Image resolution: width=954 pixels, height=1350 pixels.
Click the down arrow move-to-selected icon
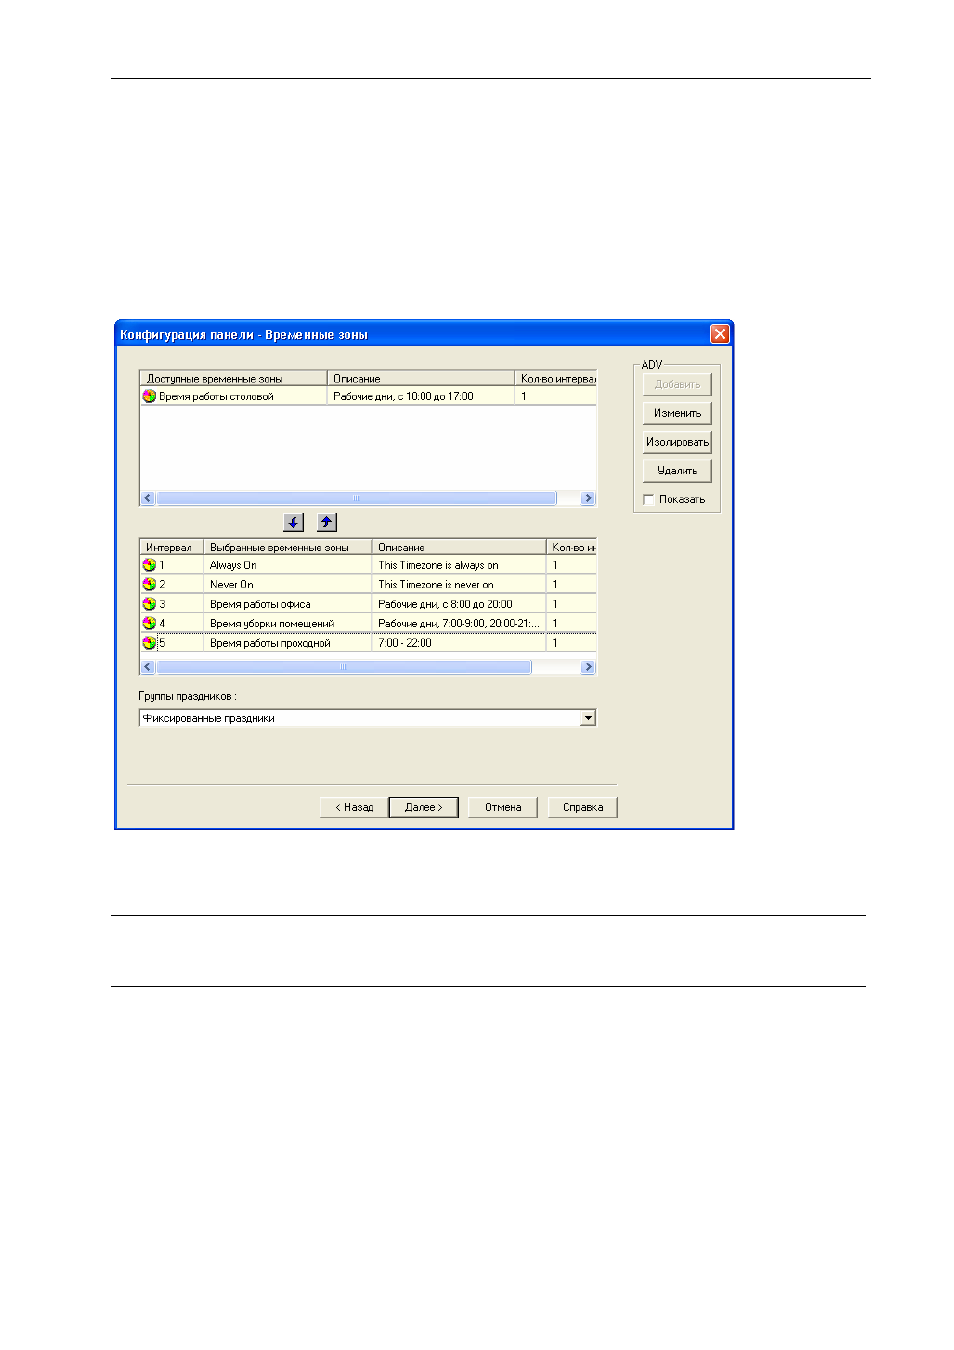[x=294, y=522]
